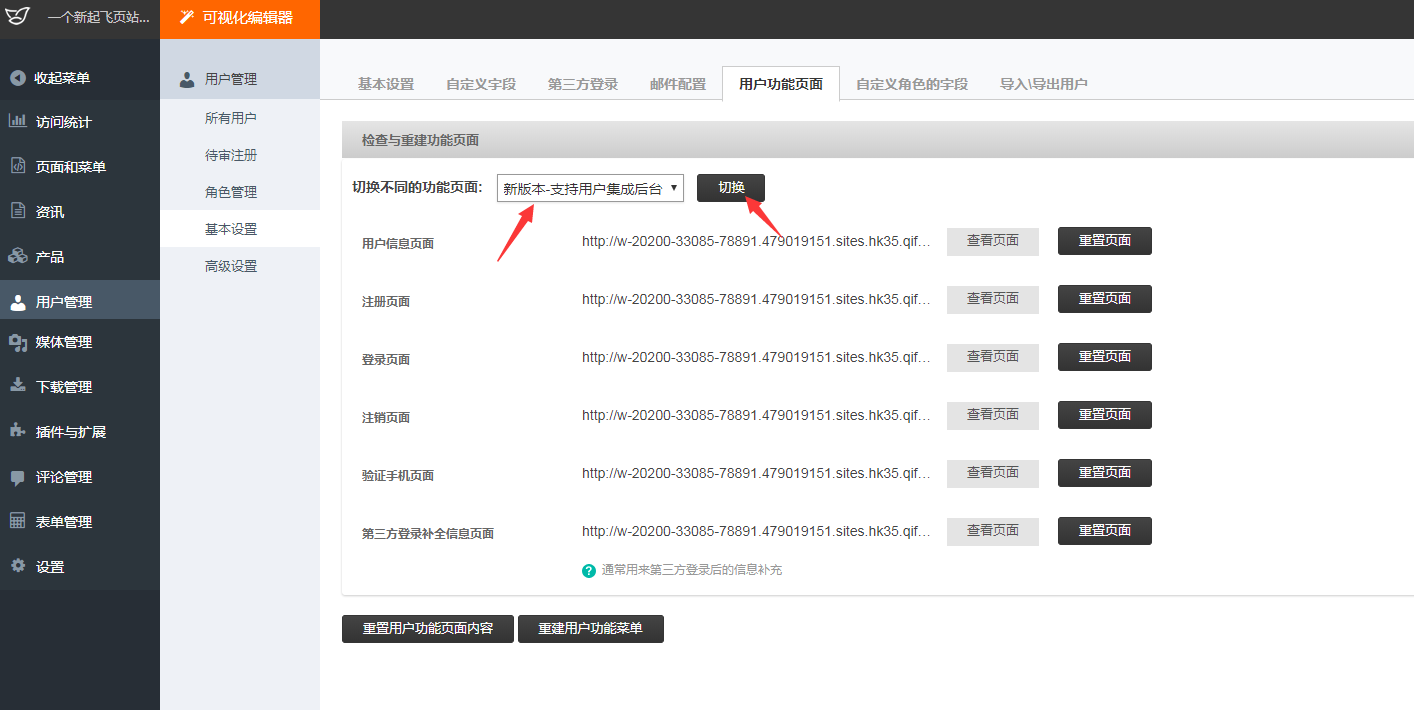Click the 产品 cubes icon
This screenshot has height=710, width=1414.
click(x=18, y=256)
